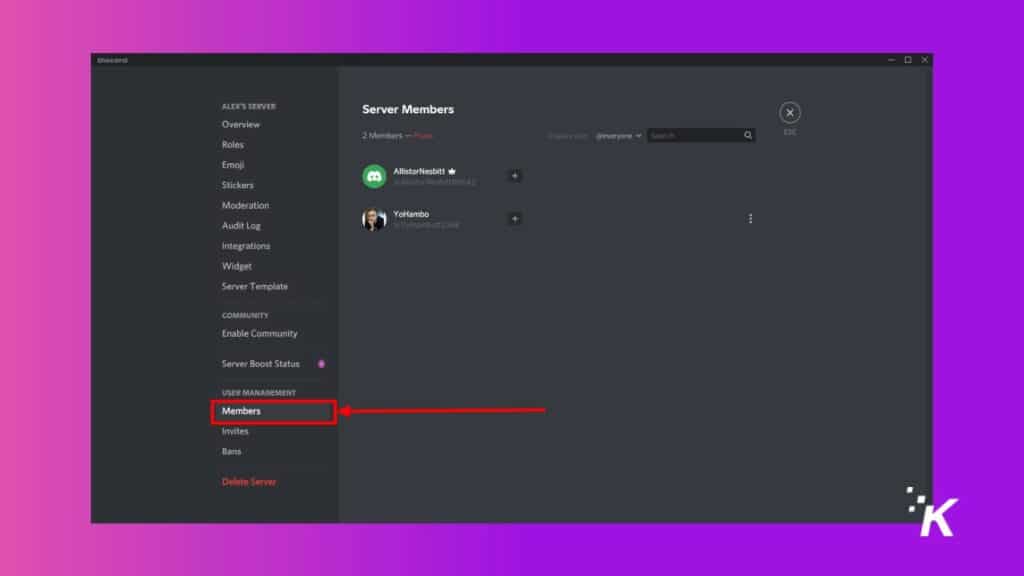The height and width of the screenshot is (576, 1024).
Task: Open the Bans page
Action: tap(231, 451)
